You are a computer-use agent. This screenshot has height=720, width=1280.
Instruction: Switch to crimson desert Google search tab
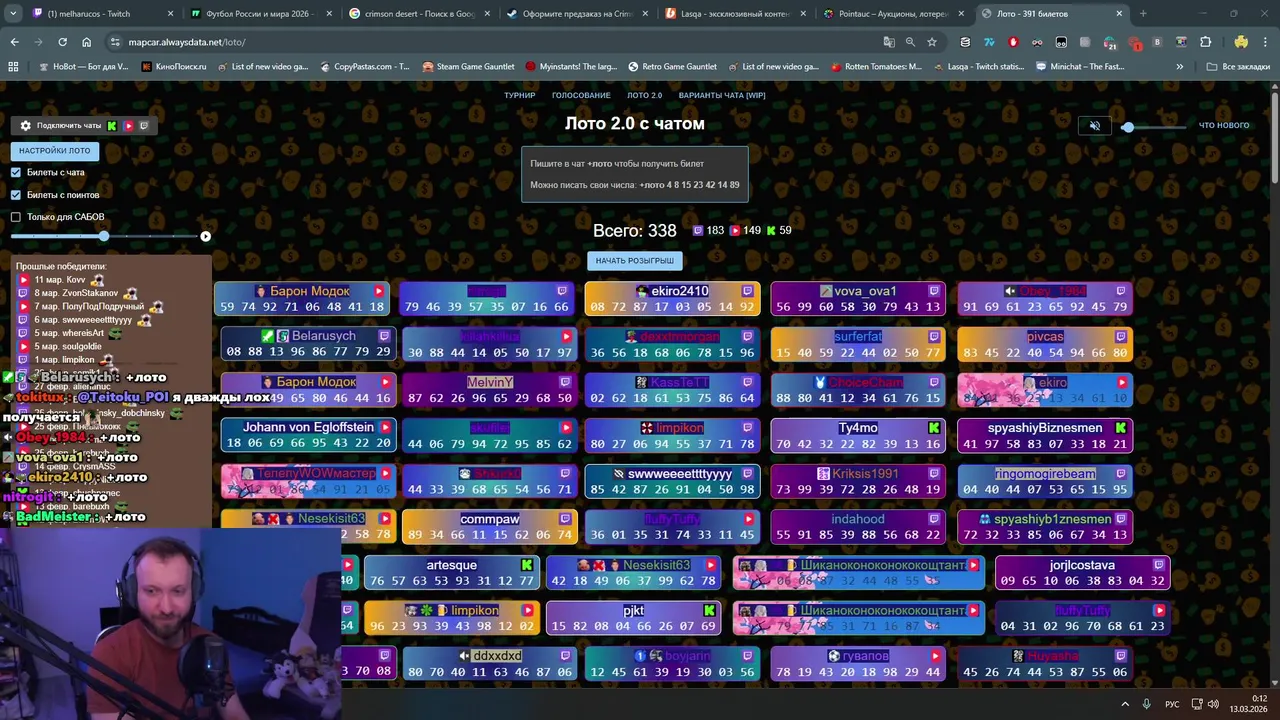point(420,14)
